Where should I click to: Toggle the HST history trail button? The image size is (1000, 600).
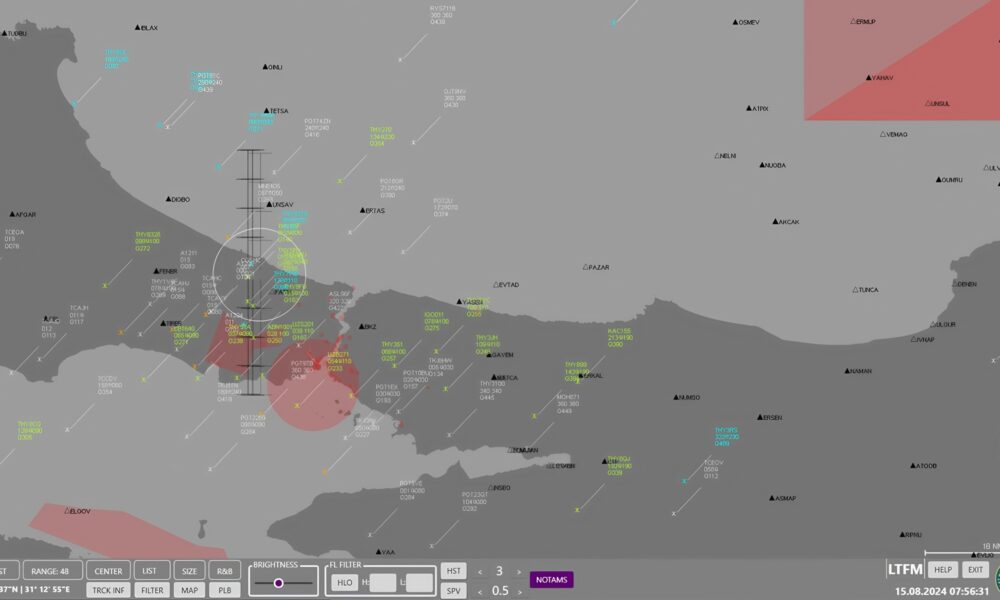pos(454,571)
